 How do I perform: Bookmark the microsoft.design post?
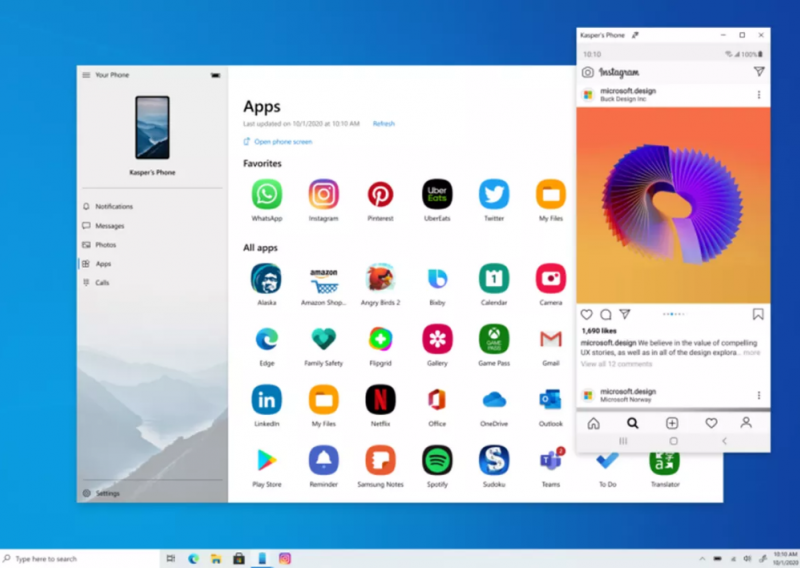tap(758, 314)
